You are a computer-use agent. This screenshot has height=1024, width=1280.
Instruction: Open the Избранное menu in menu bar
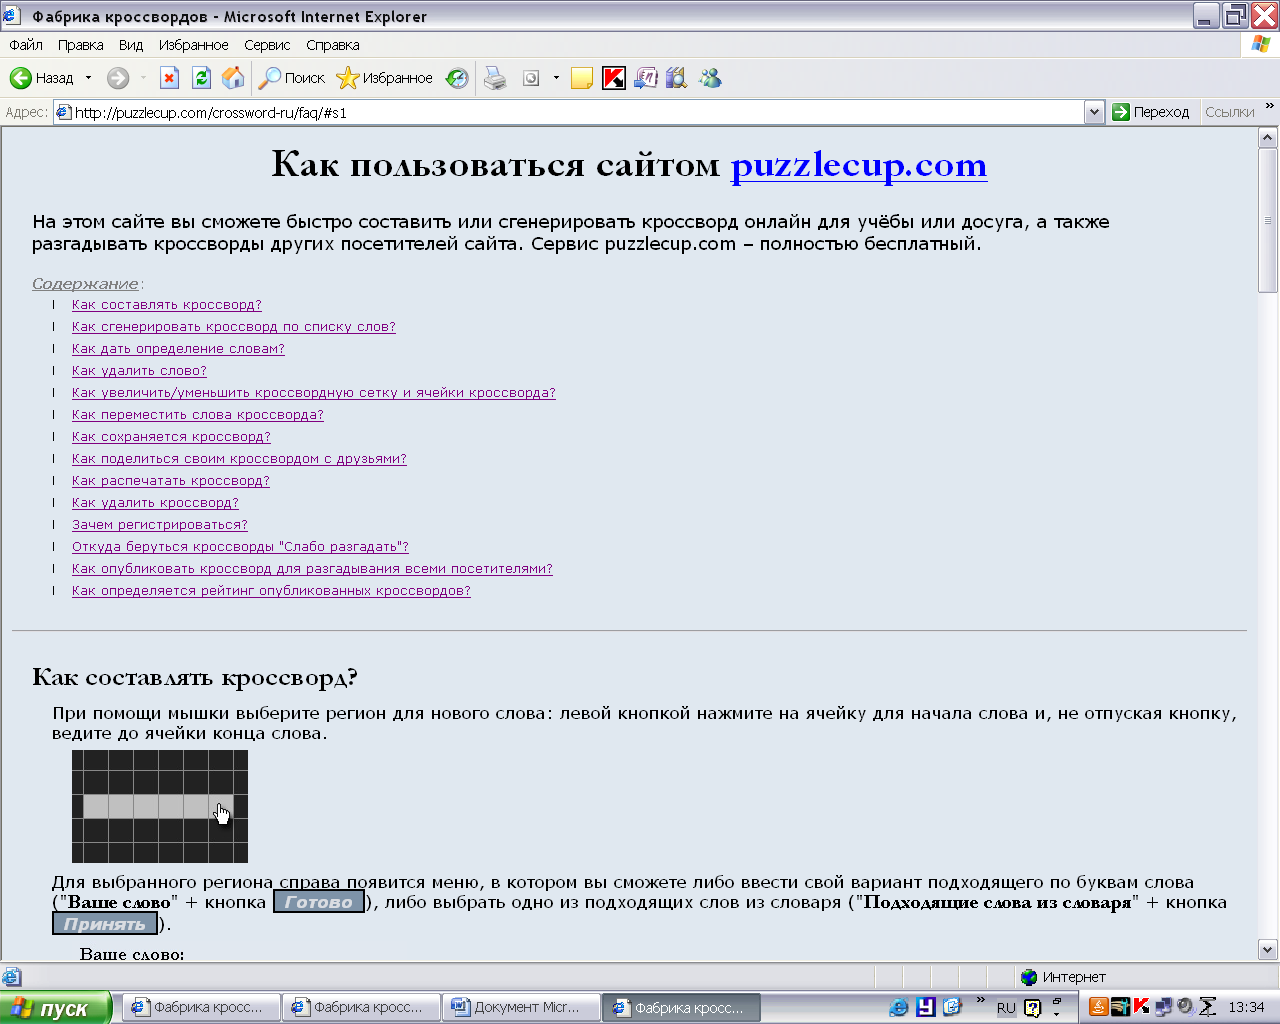click(x=193, y=45)
